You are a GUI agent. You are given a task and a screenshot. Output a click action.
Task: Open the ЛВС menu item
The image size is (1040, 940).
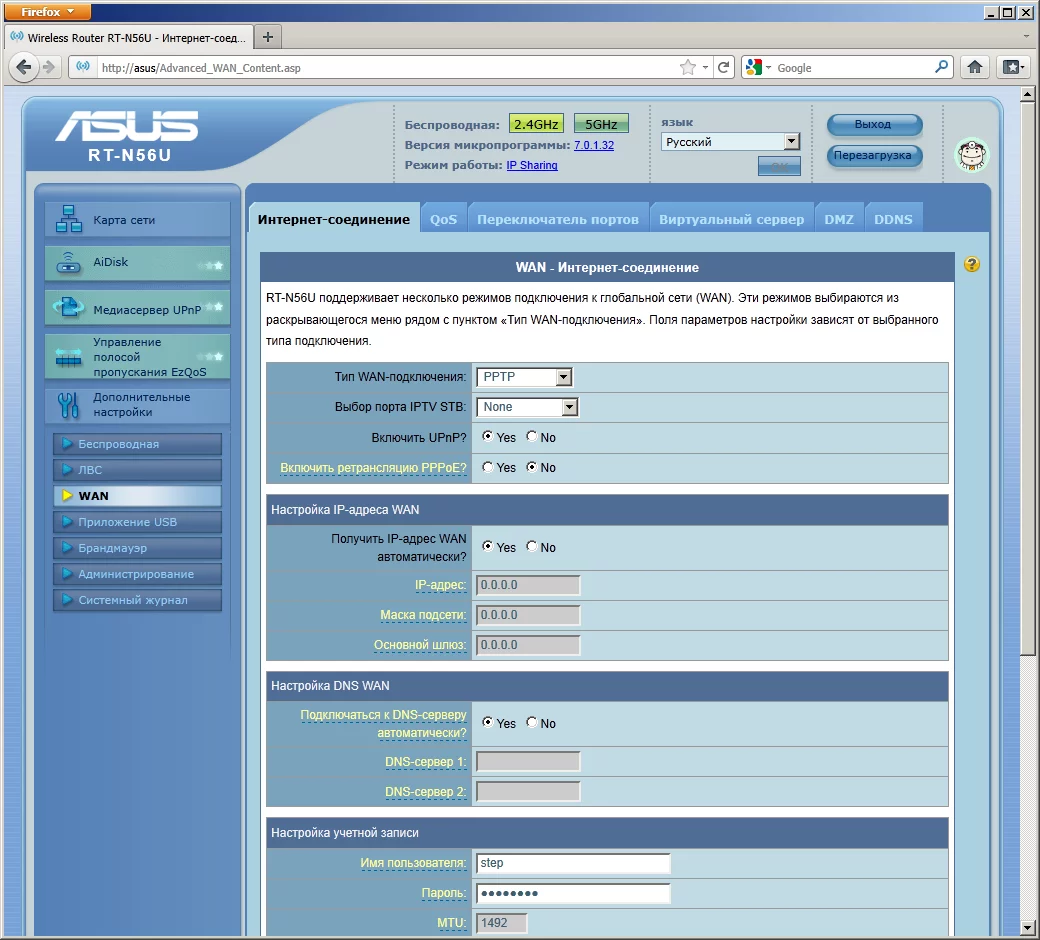point(137,470)
